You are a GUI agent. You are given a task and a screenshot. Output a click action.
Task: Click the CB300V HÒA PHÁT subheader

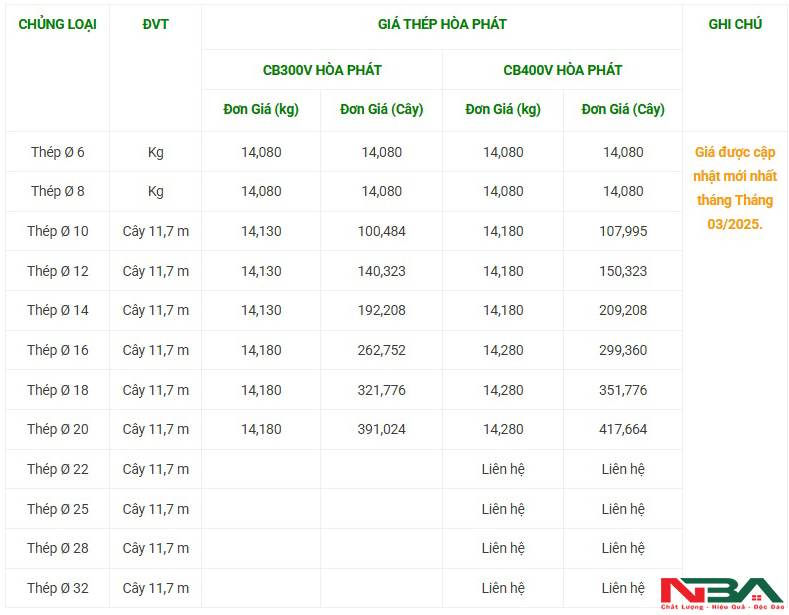322,70
